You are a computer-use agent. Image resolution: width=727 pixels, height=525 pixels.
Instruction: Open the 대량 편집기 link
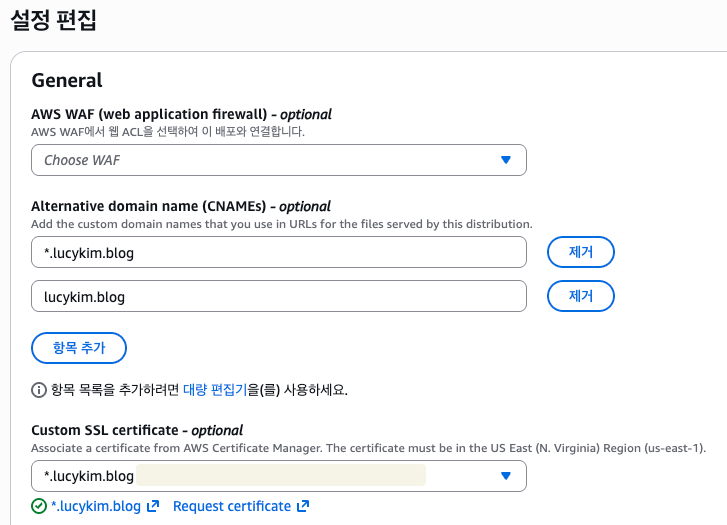click(x=213, y=389)
